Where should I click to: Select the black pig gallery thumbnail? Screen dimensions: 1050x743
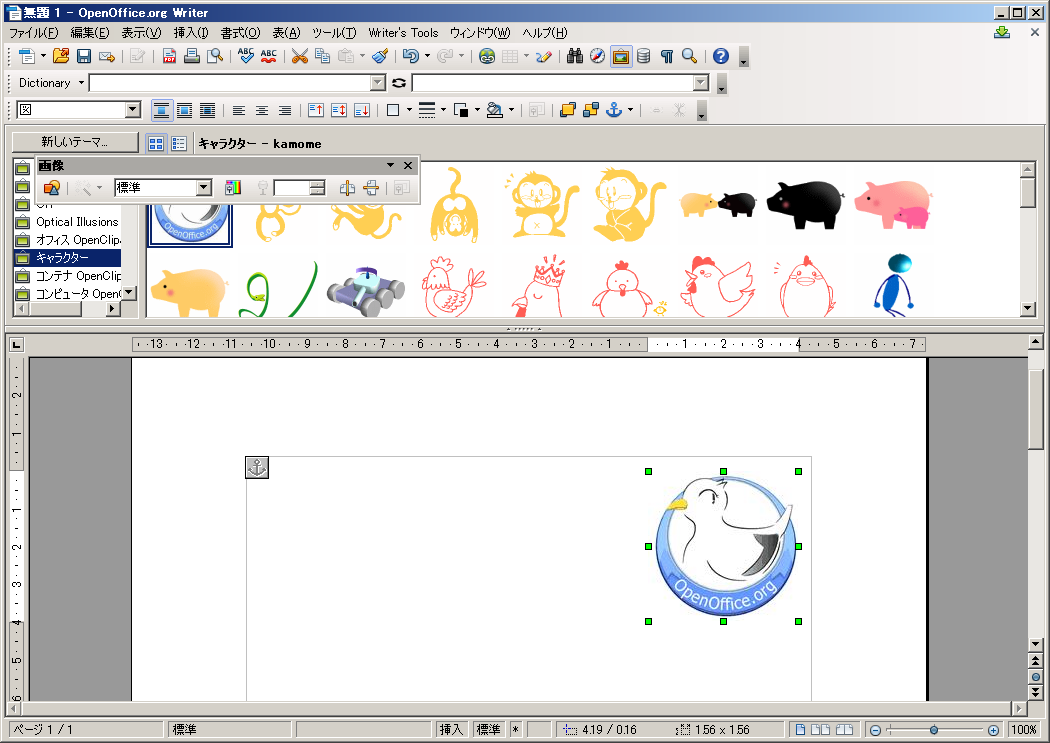805,203
